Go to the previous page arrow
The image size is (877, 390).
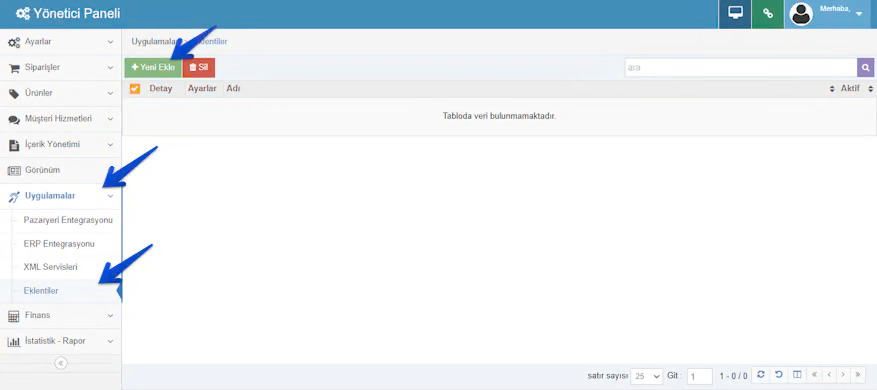[829, 374]
